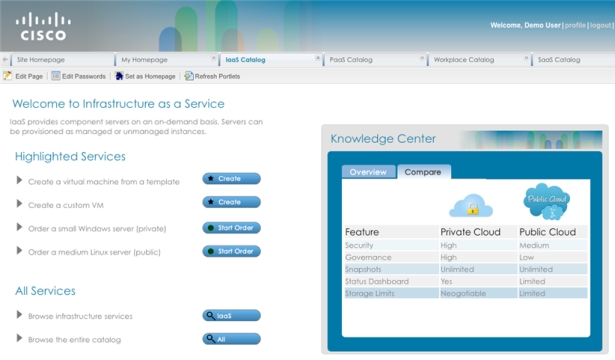
Task: Click the Edit Passwords icon
Action: 56,76
